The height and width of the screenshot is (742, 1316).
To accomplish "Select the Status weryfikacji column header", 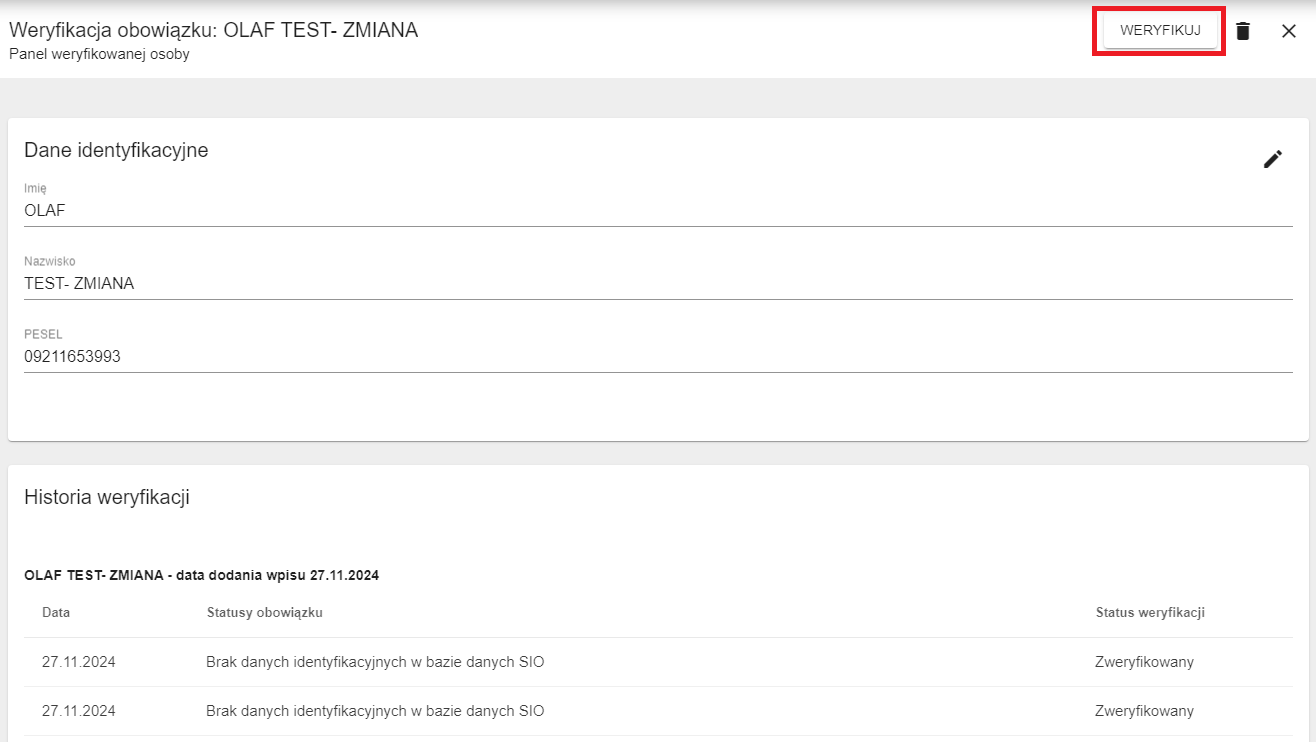I will (1150, 612).
